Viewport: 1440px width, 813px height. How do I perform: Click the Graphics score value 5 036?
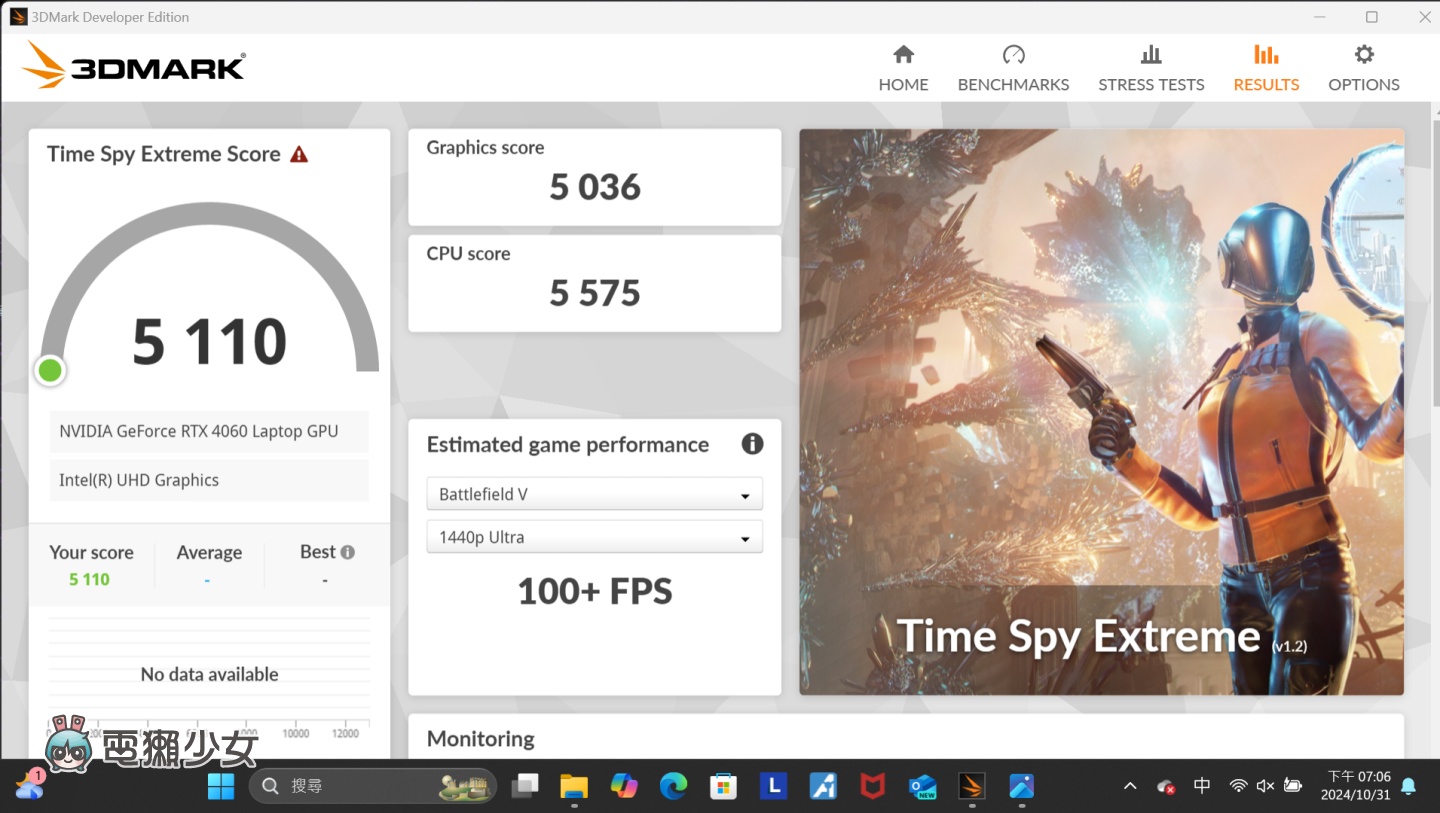(x=595, y=187)
